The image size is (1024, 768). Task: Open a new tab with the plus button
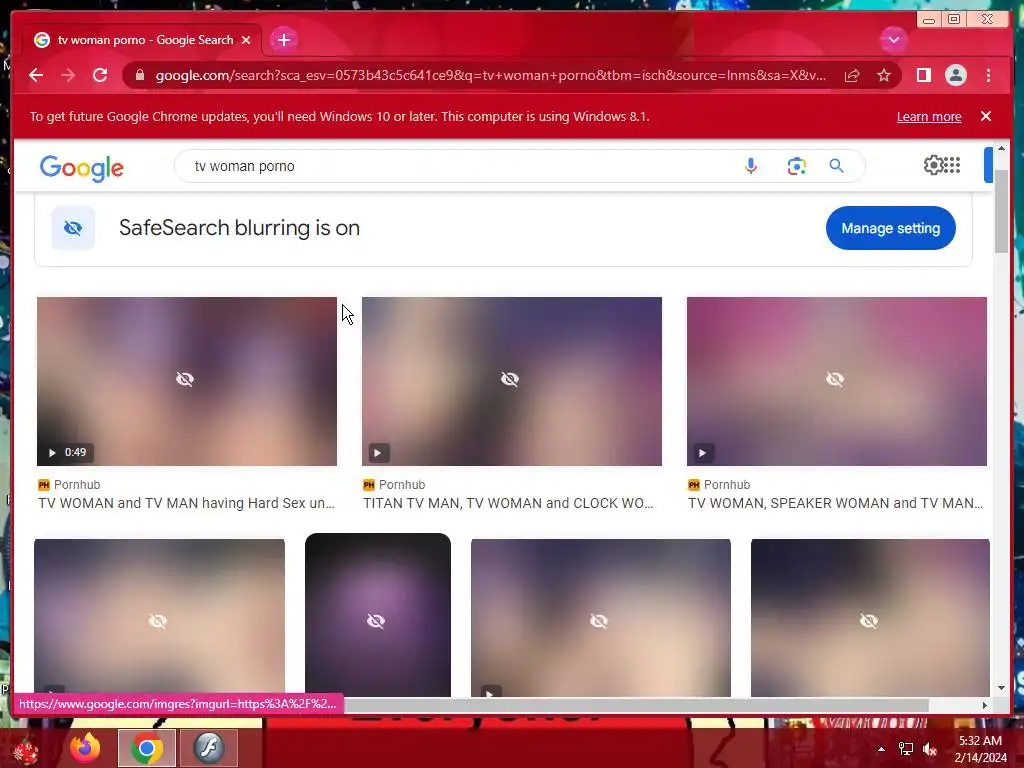coord(283,40)
